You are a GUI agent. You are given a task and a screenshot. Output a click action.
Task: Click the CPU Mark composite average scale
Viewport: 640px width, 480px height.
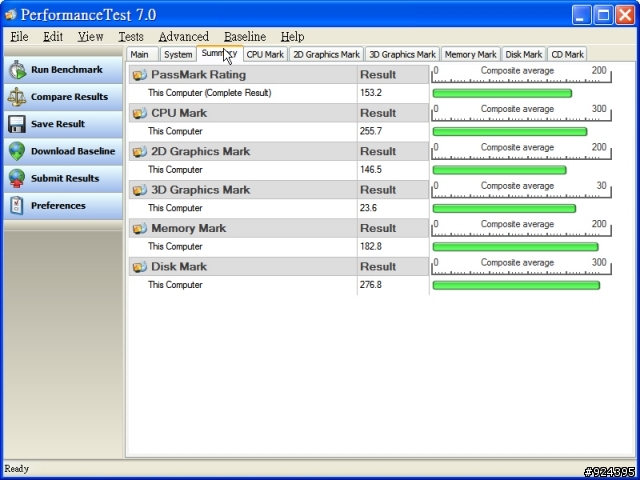pyautogui.click(x=521, y=113)
